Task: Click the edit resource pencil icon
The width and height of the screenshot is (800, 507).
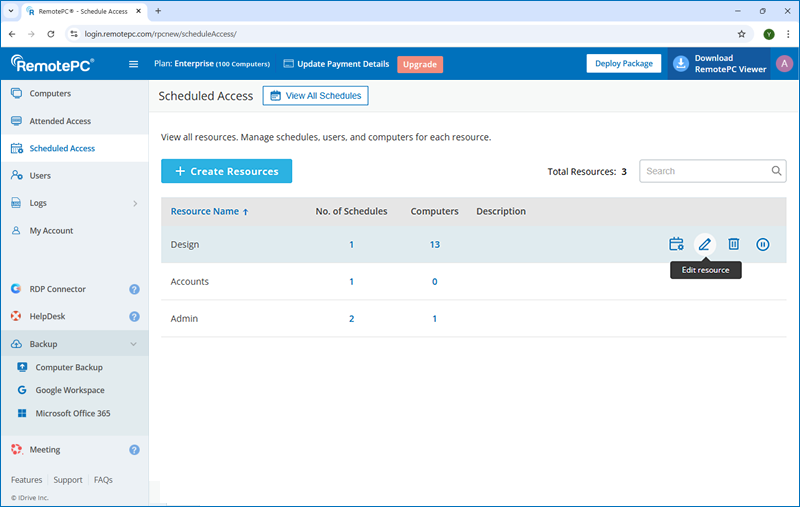Action: (x=705, y=244)
